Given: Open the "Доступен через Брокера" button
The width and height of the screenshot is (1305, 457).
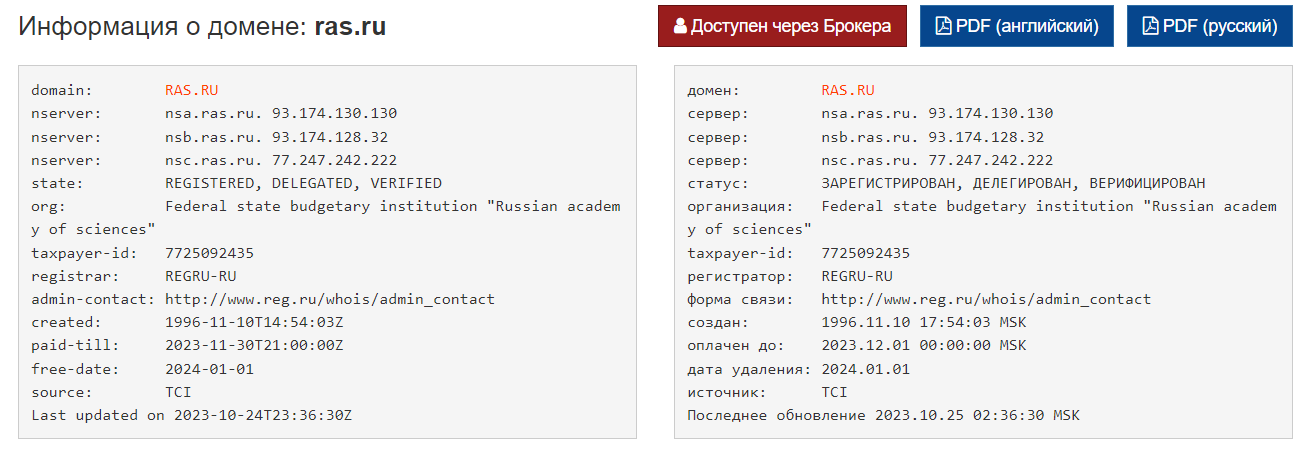Looking at the screenshot, I should pos(782,26).
